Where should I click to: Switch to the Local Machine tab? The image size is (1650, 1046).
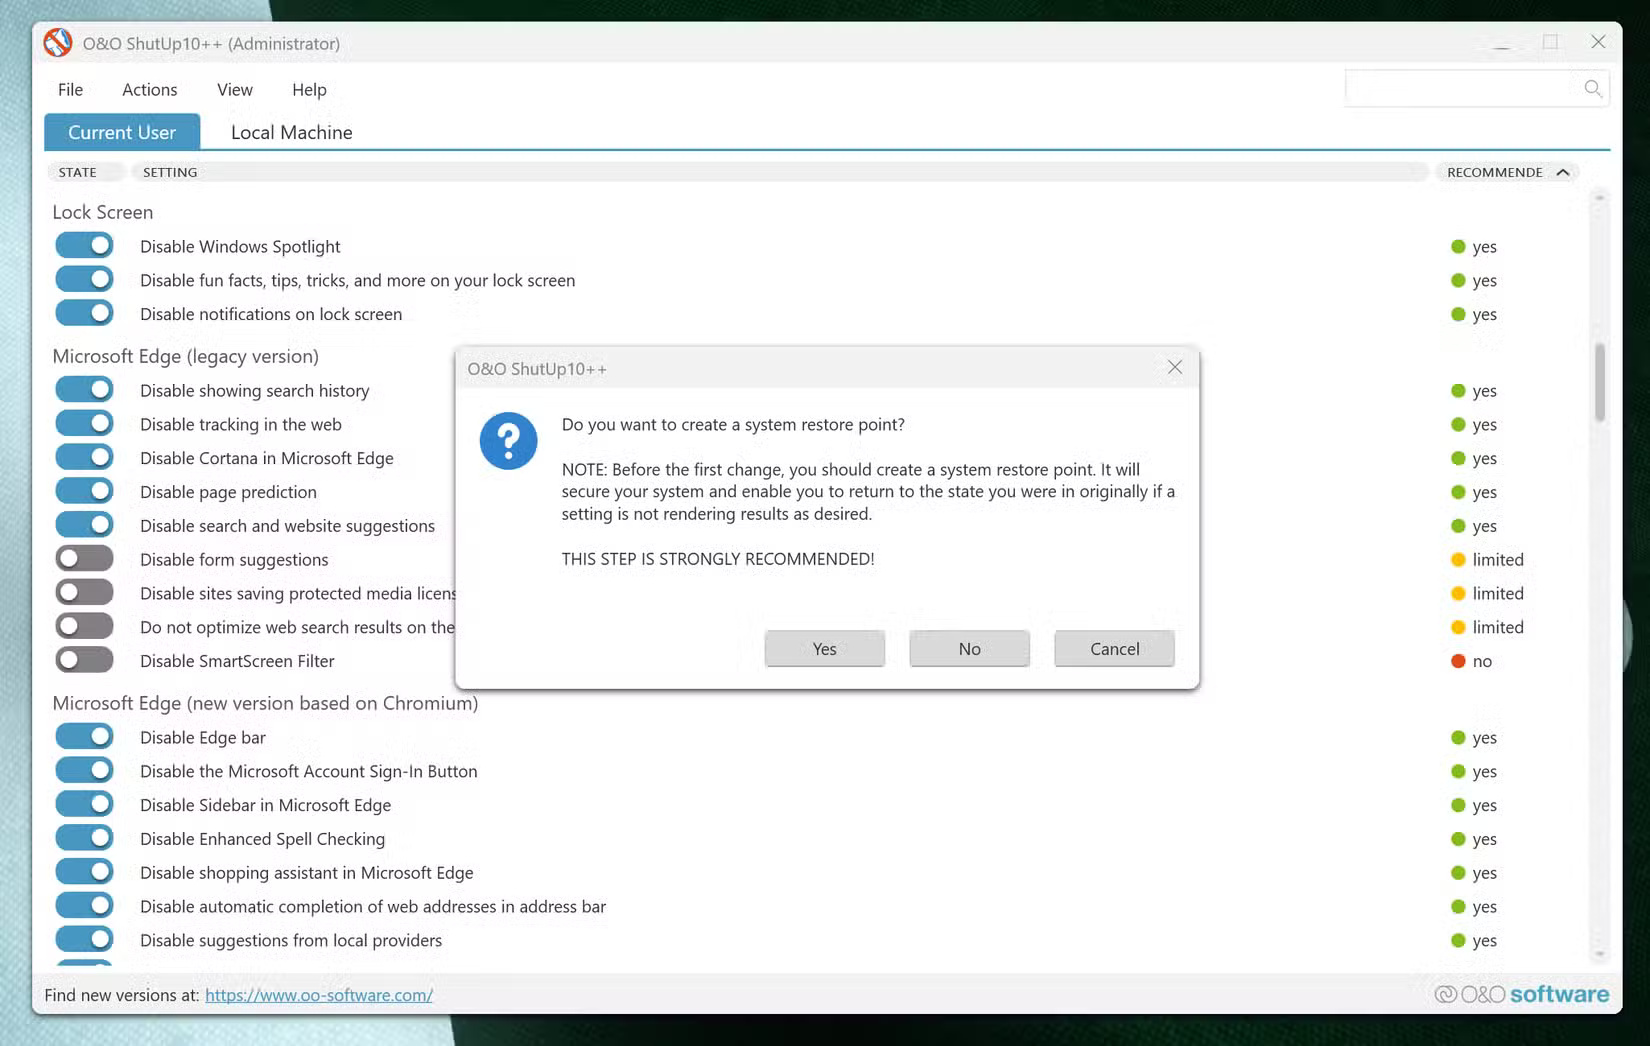pos(290,132)
